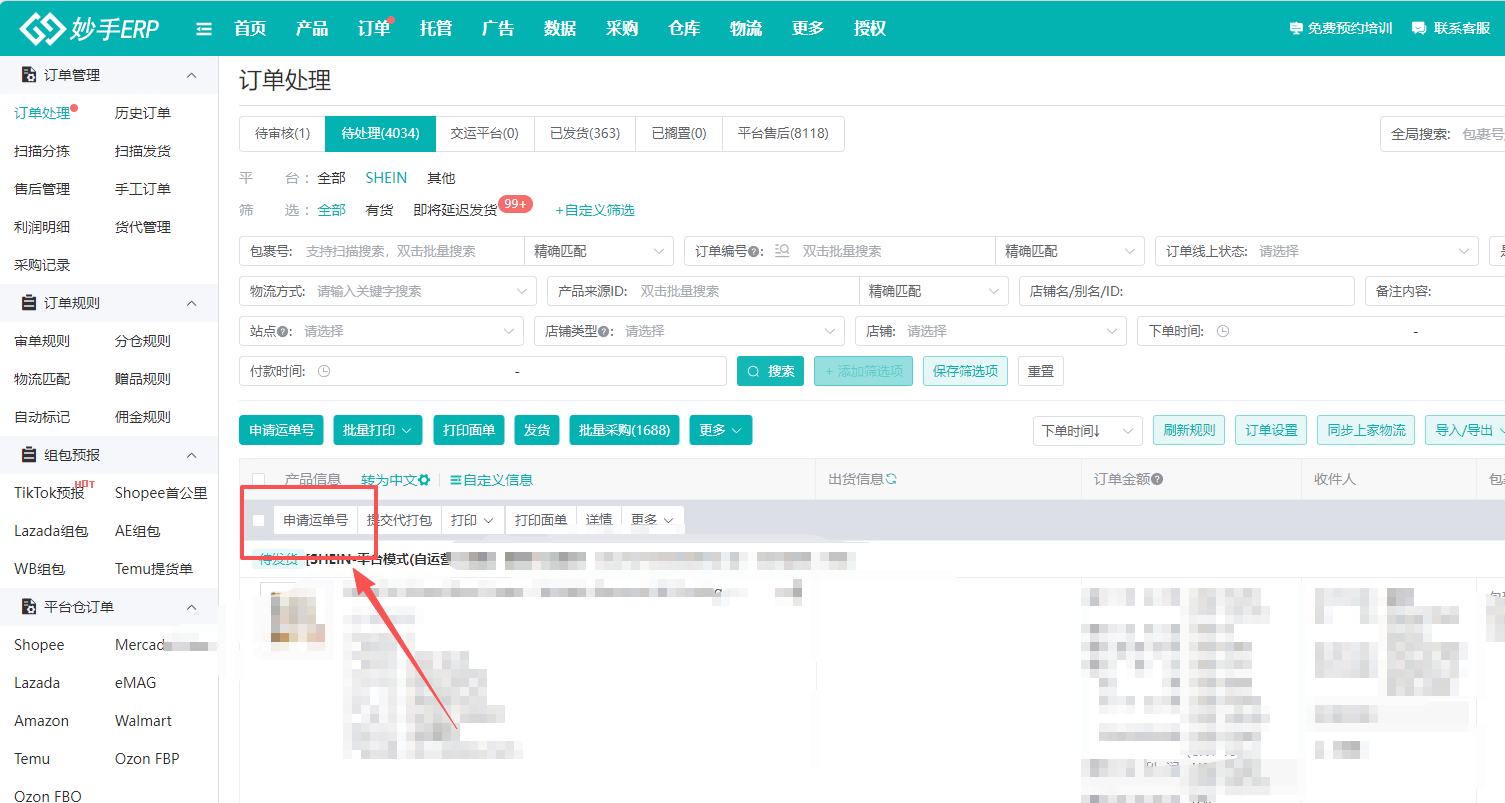The height and width of the screenshot is (803, 1505).
Task: Open 历史订单 from the sidebar
Action: click(143, 112)
